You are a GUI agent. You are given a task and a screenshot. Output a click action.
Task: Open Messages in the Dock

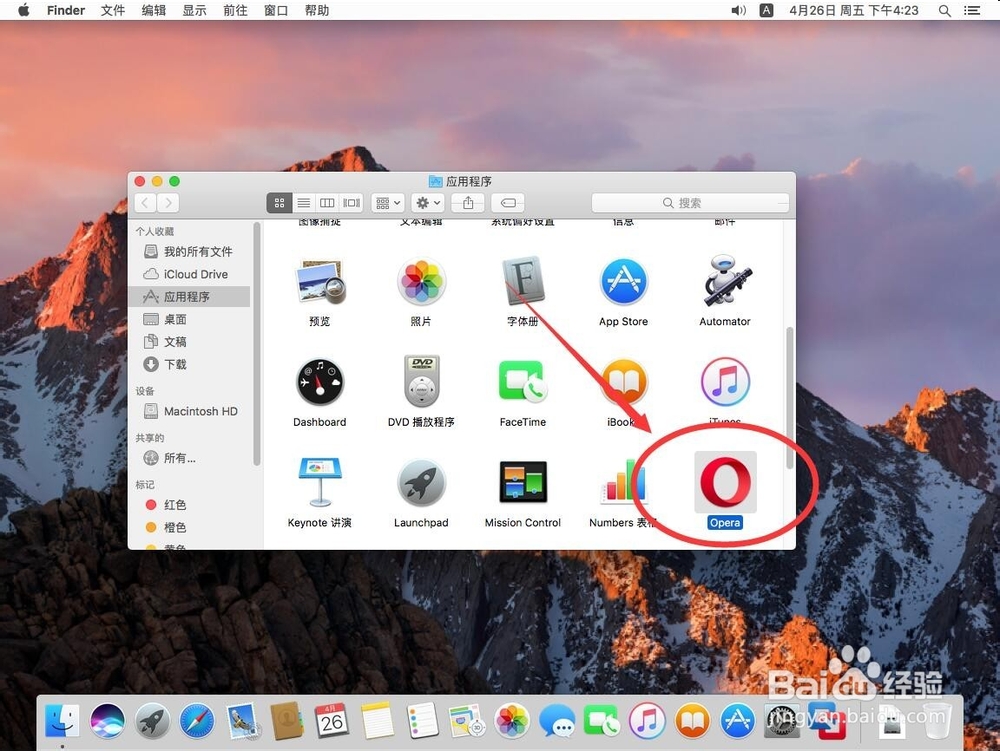557,721
